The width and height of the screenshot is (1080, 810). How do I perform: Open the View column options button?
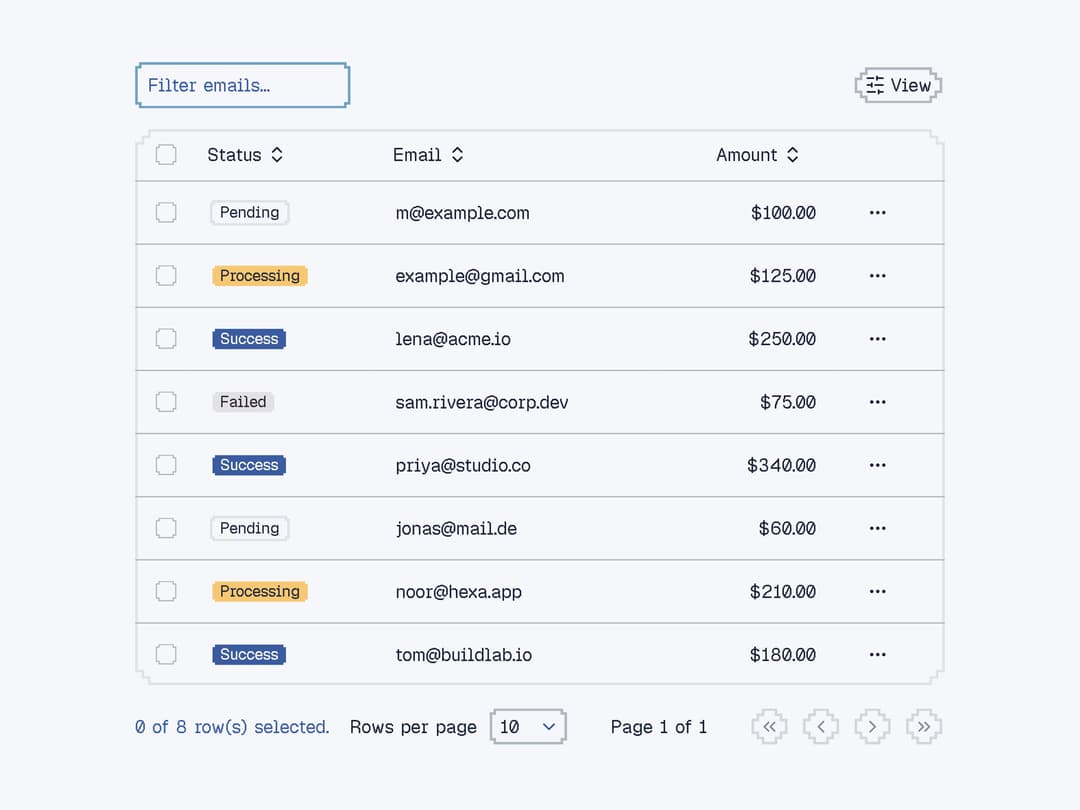pos(898,85)
